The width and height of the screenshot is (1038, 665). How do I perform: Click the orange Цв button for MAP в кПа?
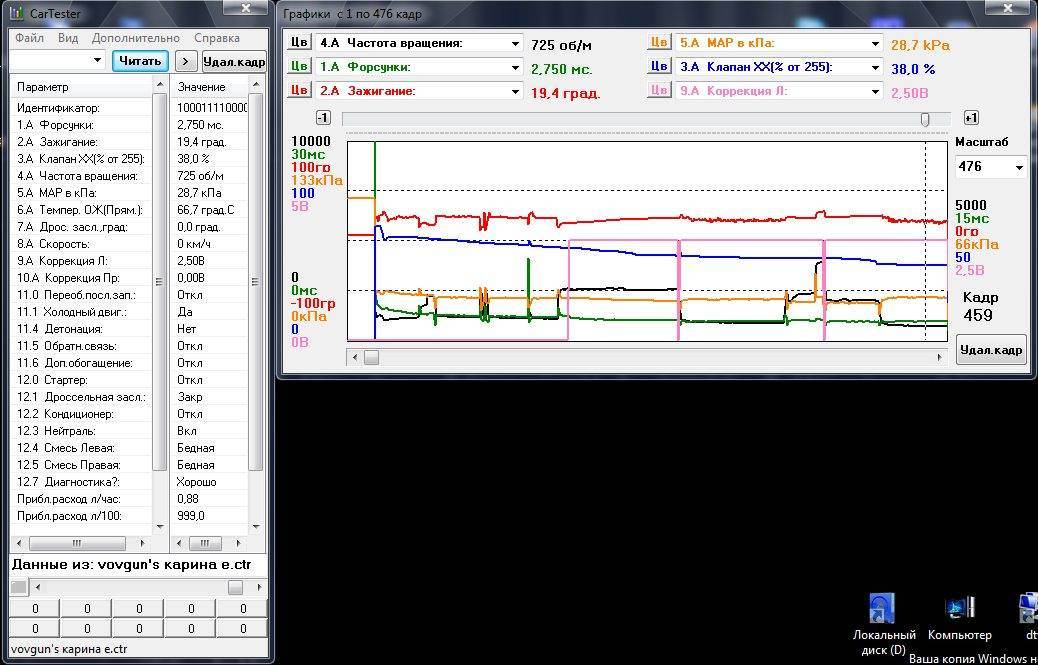point(658,43)
